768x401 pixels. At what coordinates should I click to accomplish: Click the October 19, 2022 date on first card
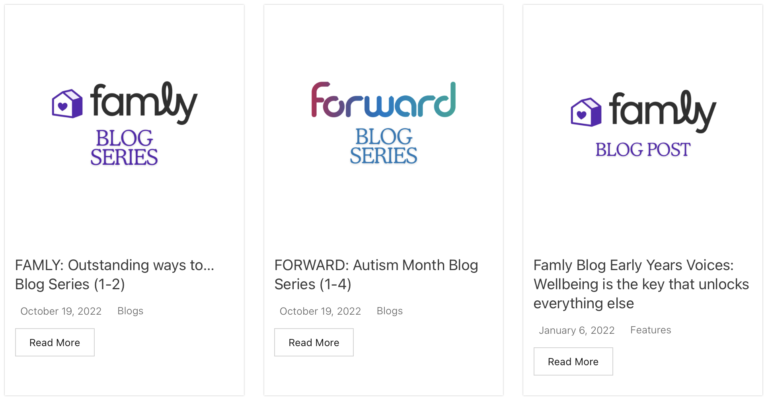61,311
